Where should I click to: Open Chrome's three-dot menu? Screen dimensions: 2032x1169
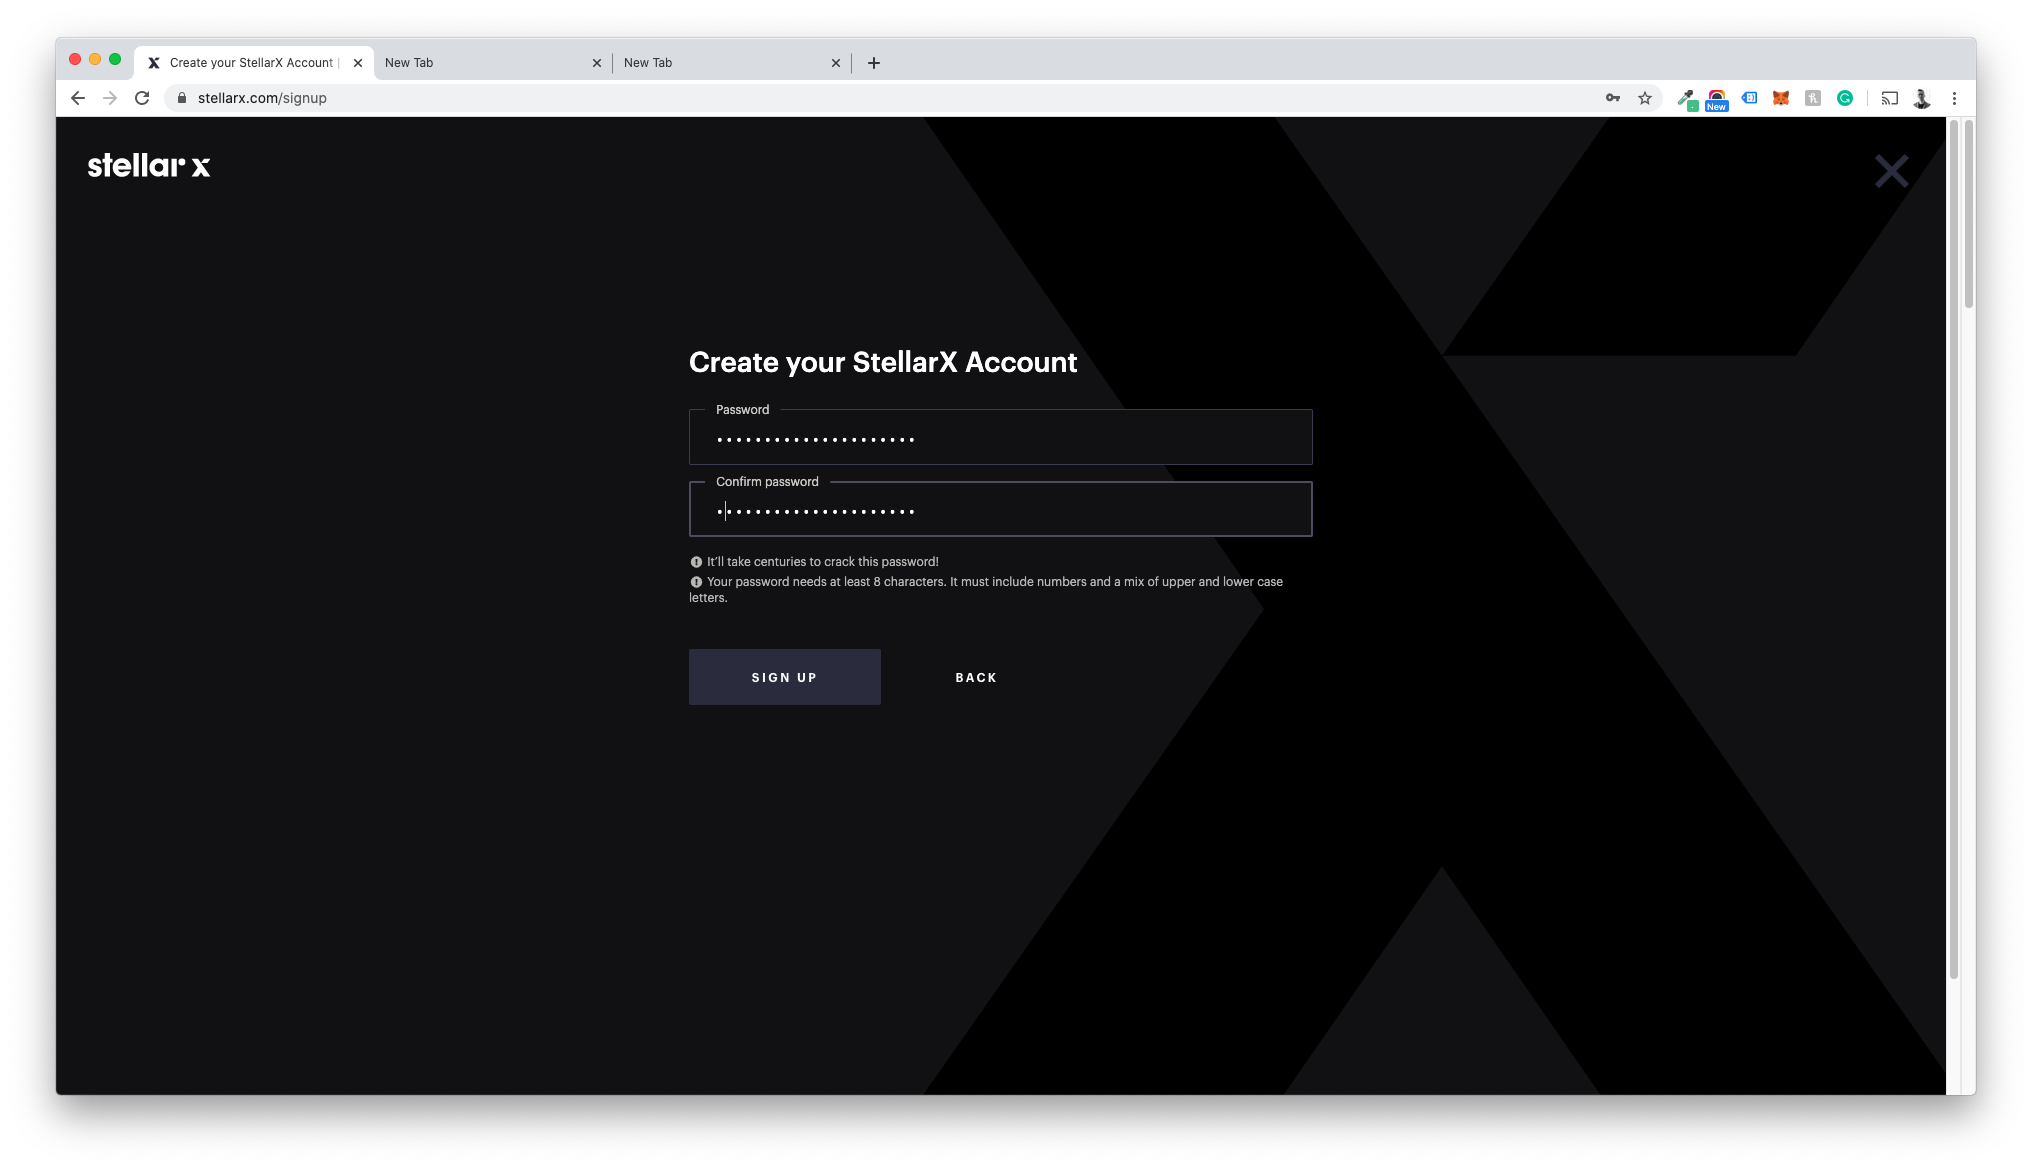click(1954, 98)
